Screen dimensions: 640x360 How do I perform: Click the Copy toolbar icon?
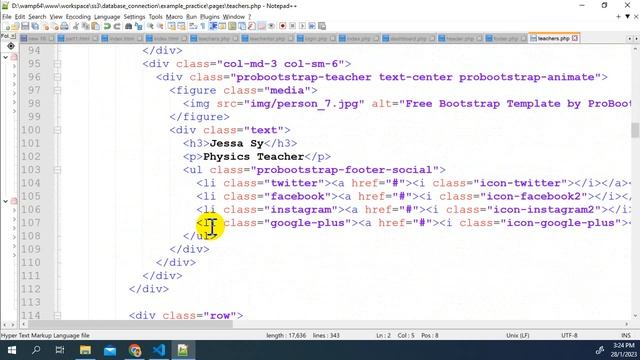86,26
